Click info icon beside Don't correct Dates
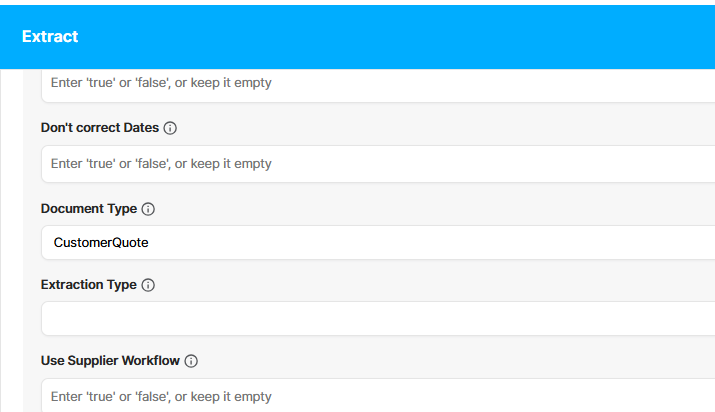 [x=170, y=128]
